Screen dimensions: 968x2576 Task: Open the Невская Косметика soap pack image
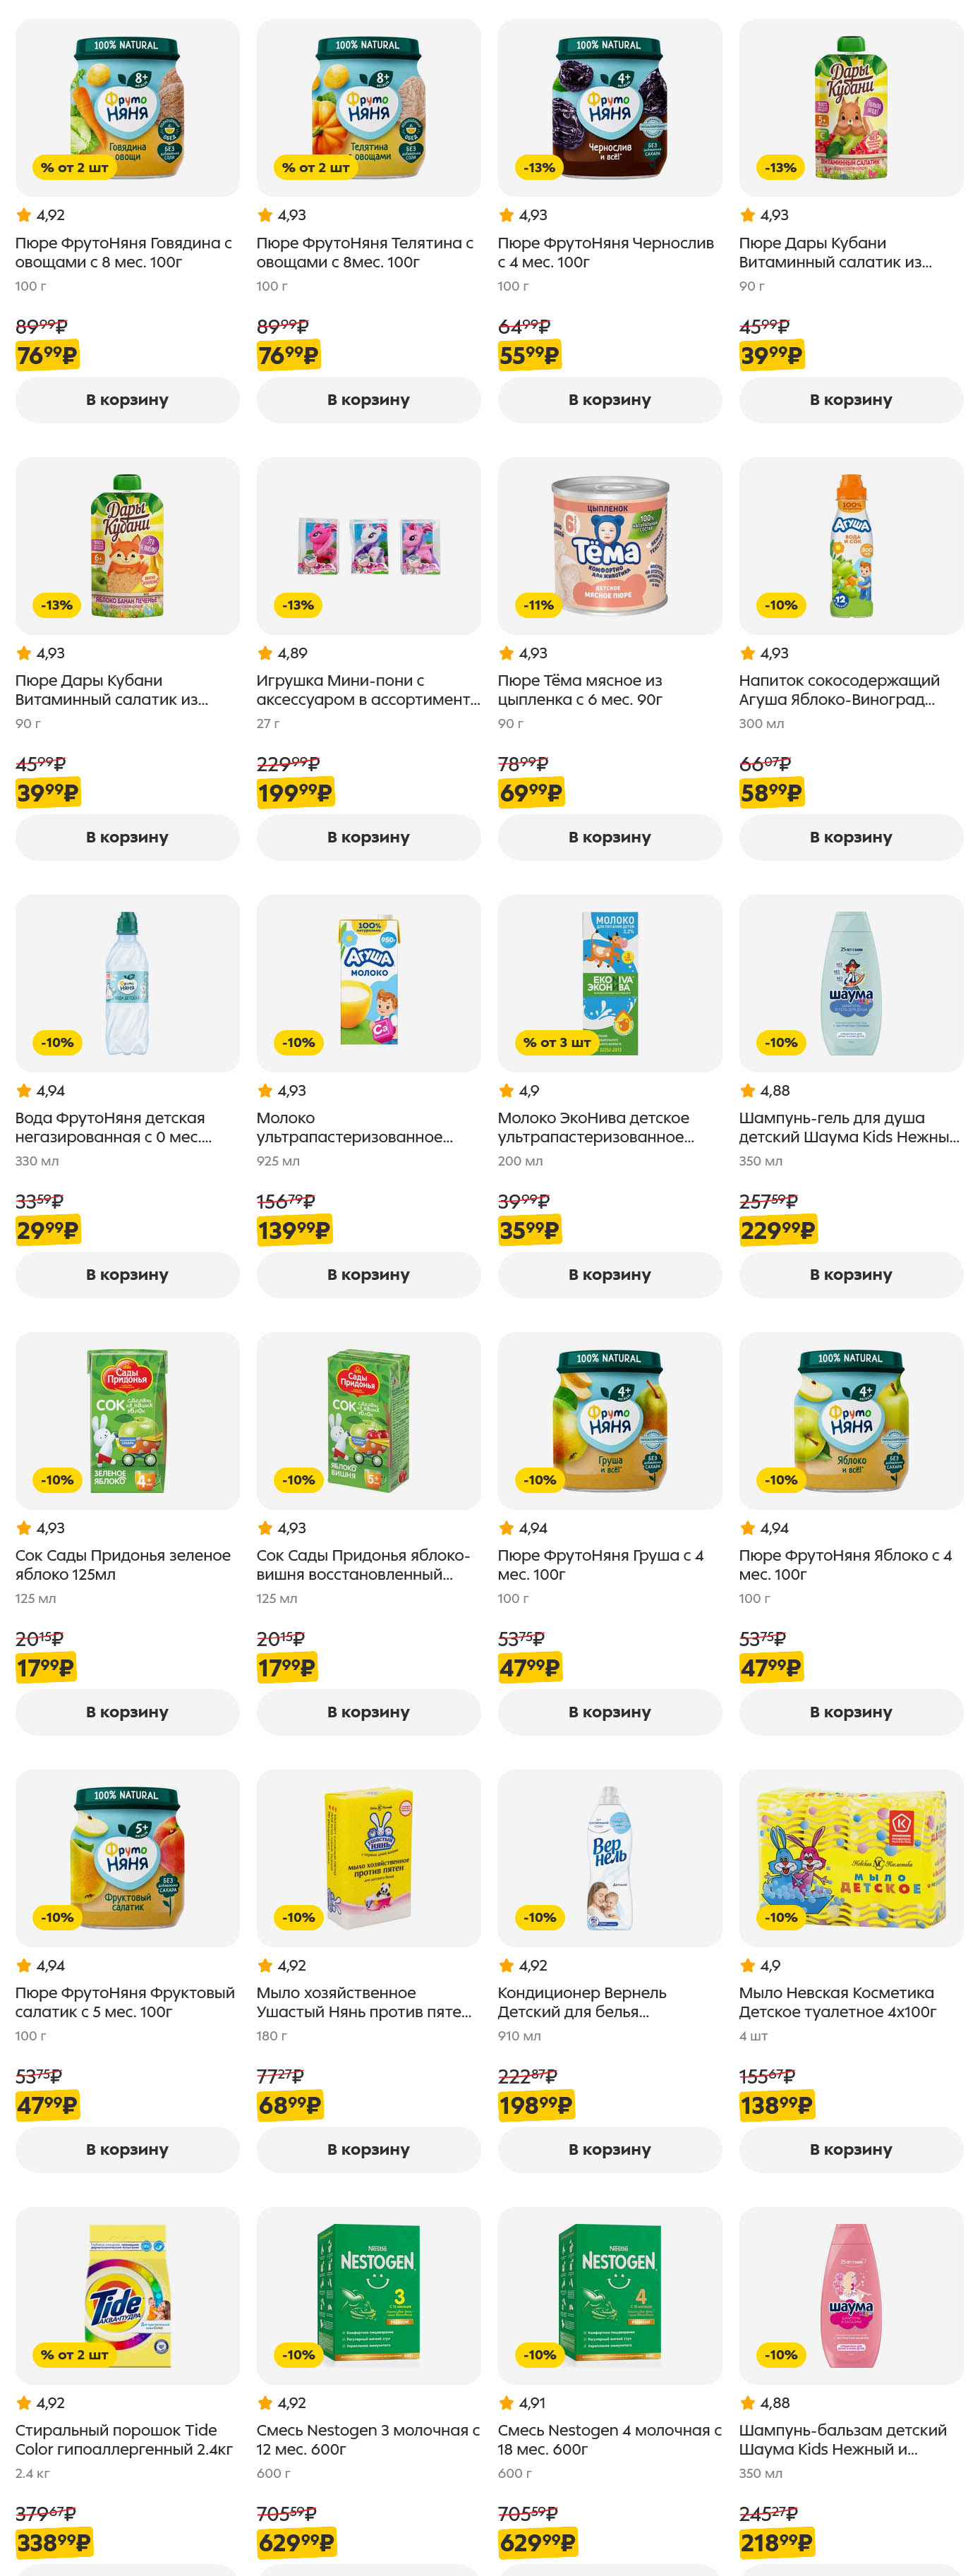[851, 1857]
